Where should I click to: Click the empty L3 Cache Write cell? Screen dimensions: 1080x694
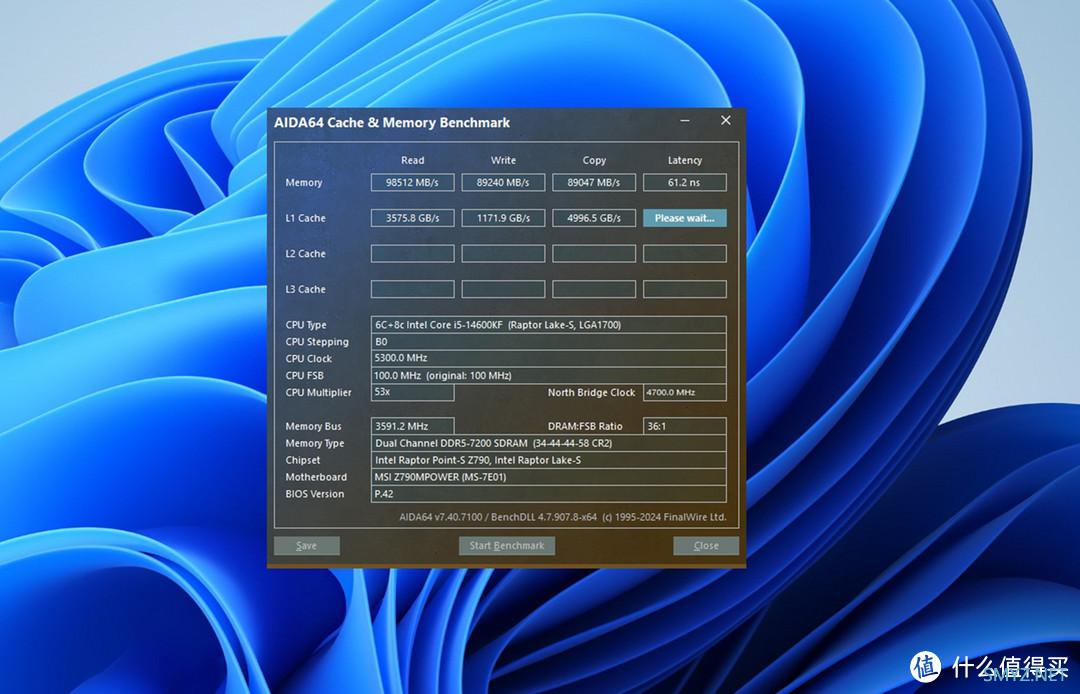503,289
